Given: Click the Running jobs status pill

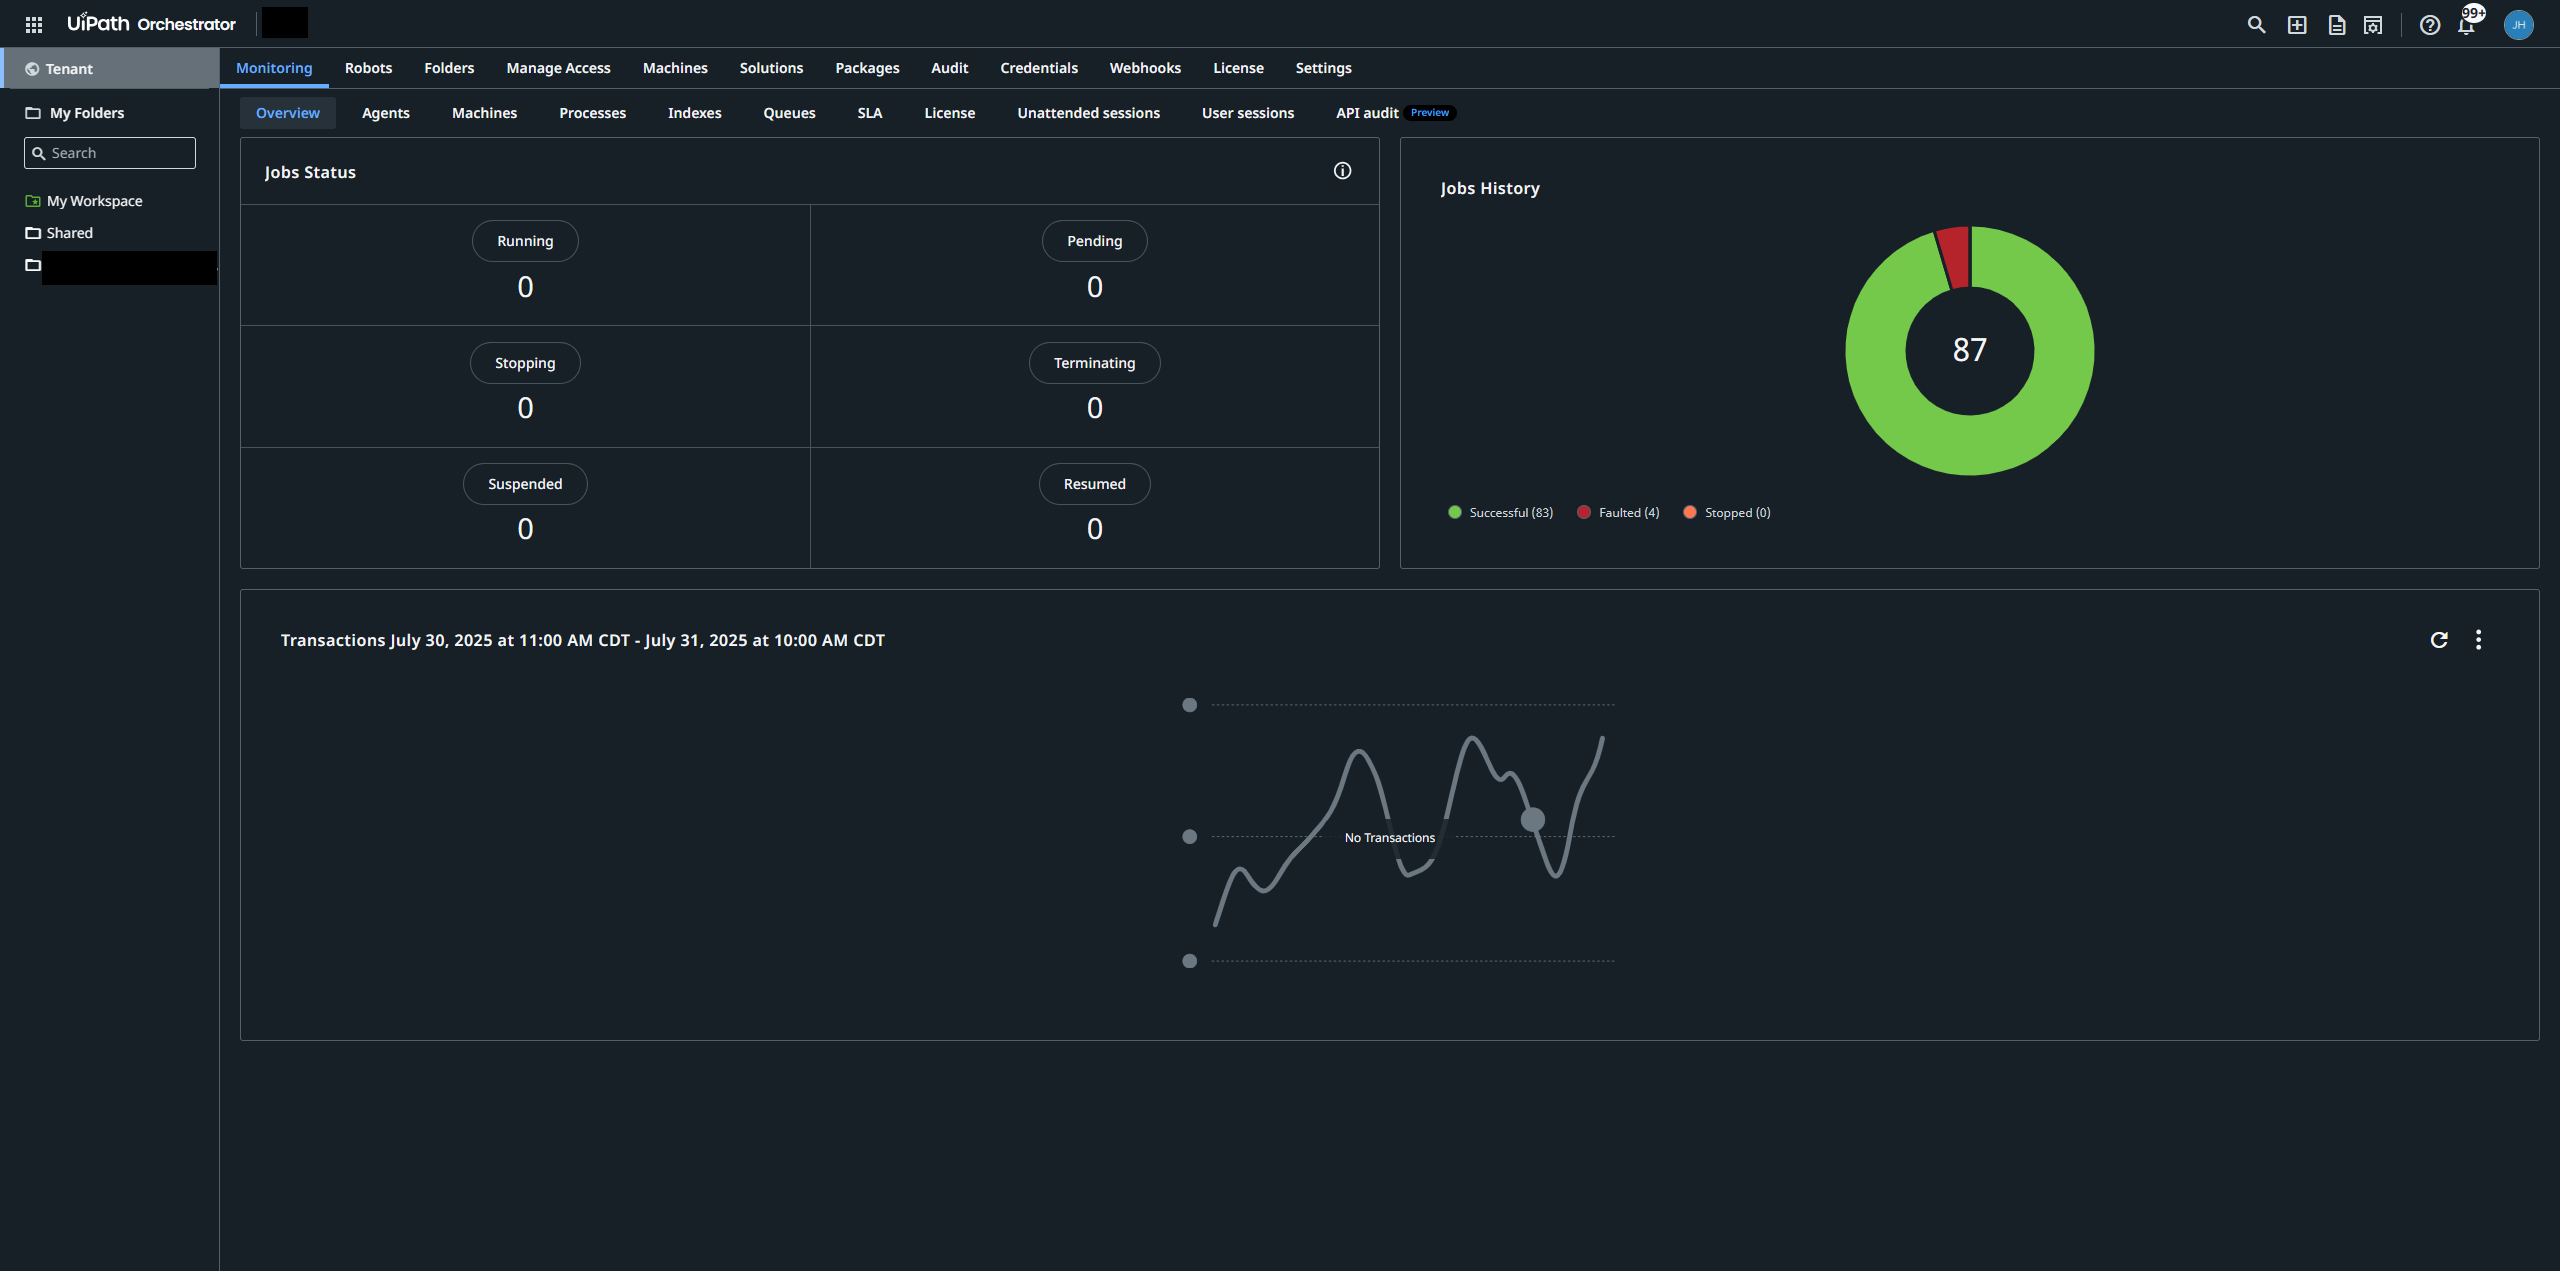Looking at the screenshot, I should click(x=525, y=241).
